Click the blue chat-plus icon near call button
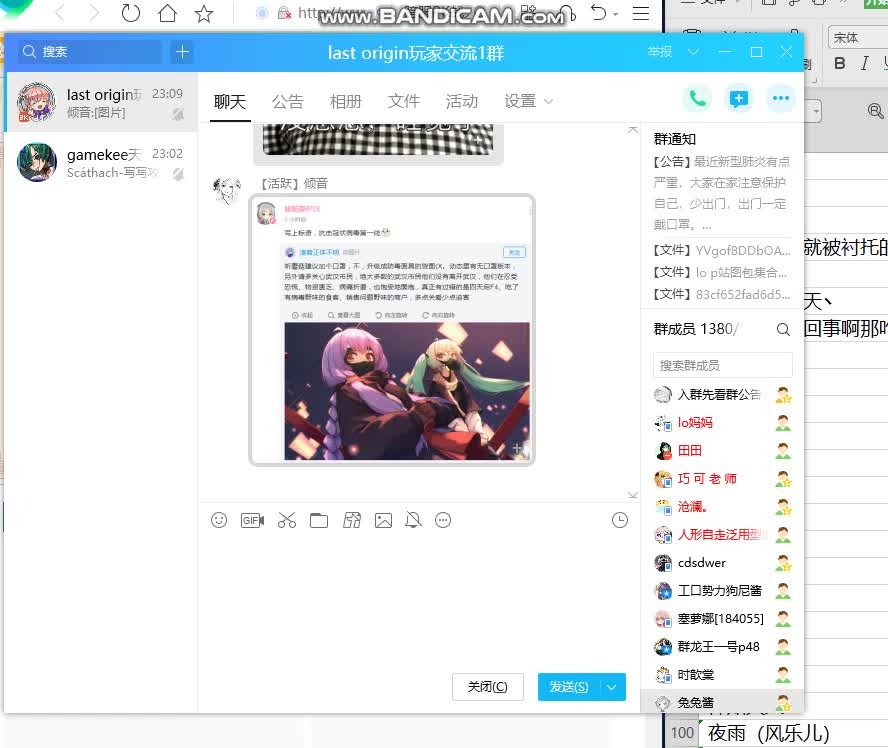888x748 pixels. pos(738,99)
